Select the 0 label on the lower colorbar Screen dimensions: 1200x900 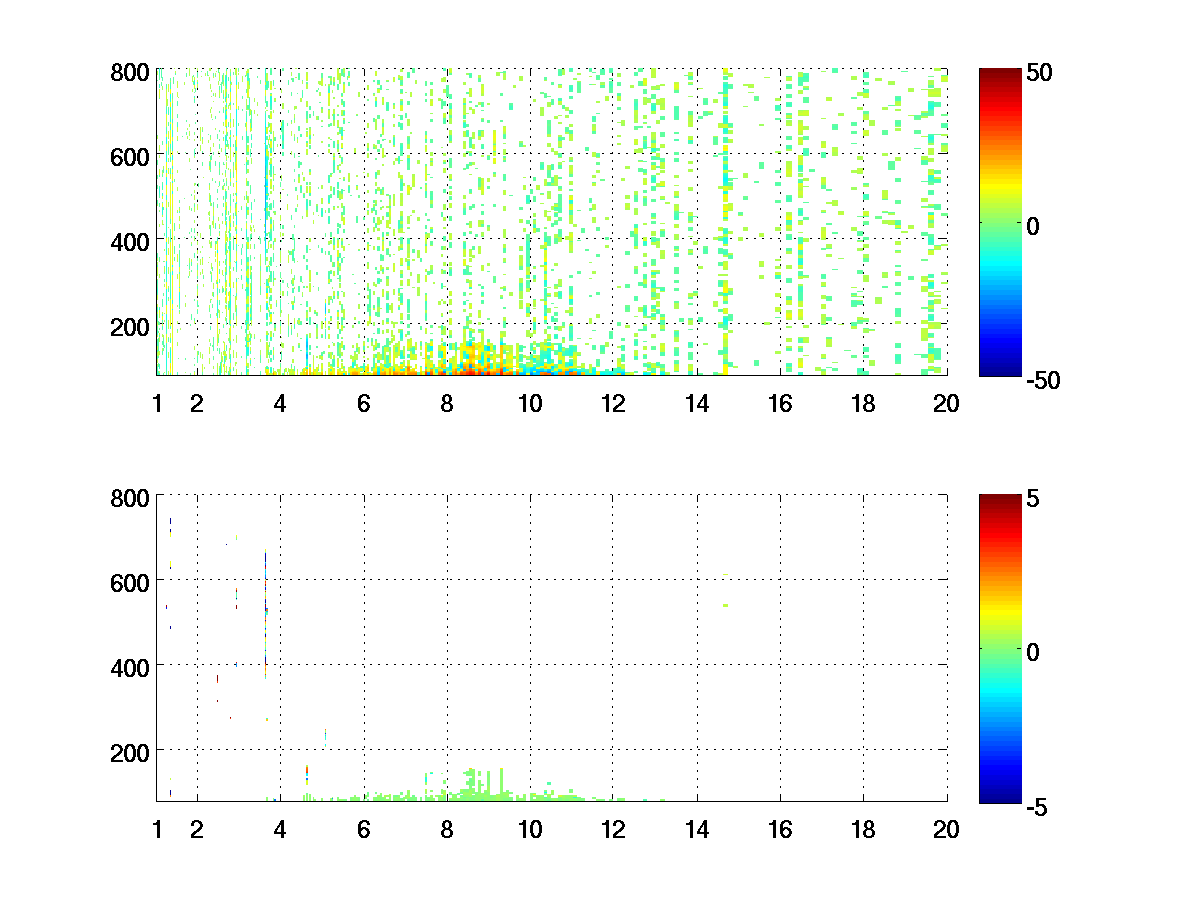click(x=1033, y=652)
